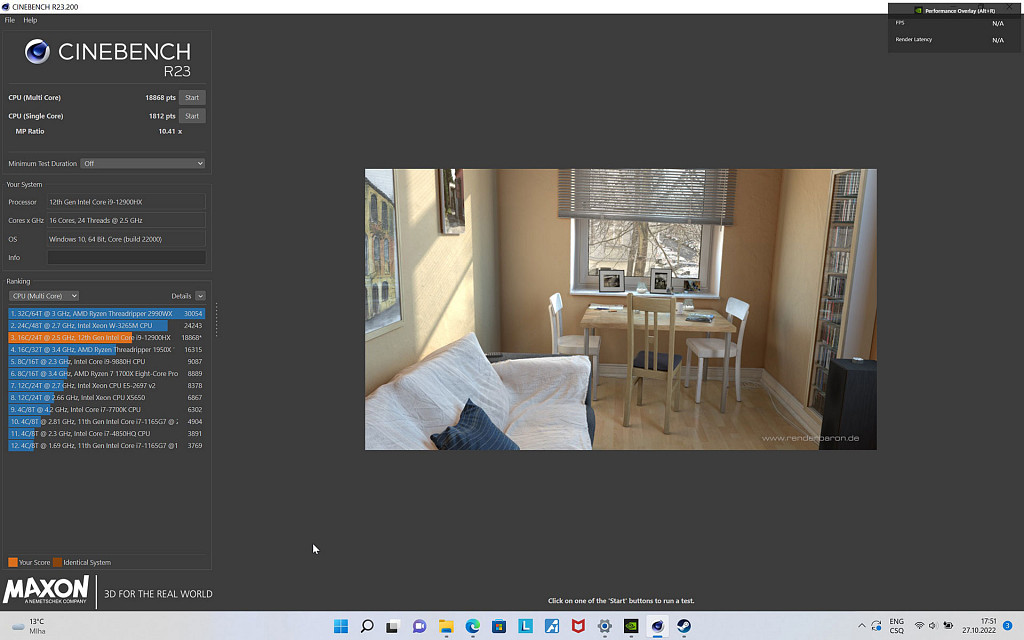This screenshot has height=640, width=1024.
Task: Open Steam from the taskbar
Action: point(684,626)
